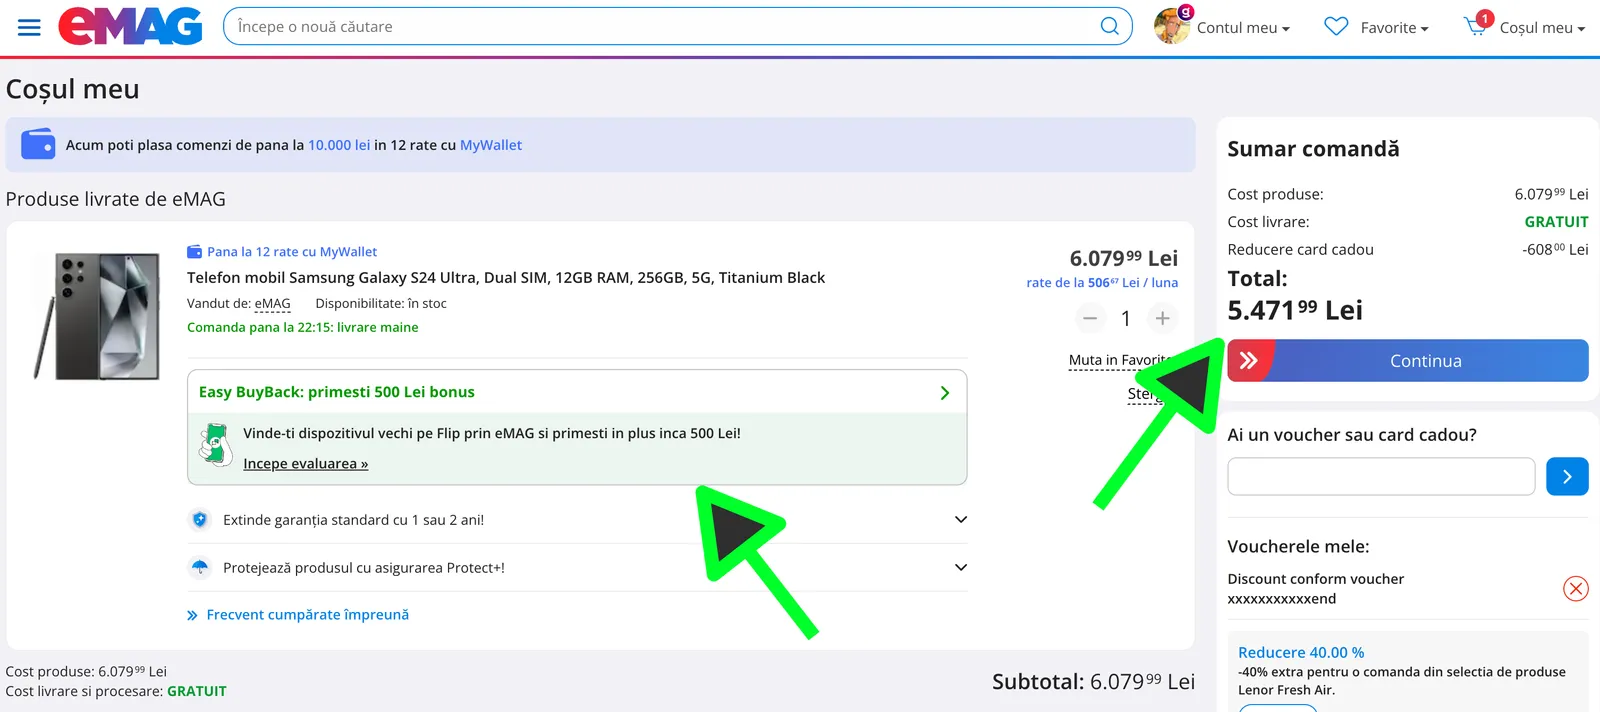Click Reducere 40.00 % voucher title
This screenshot has height=712, width=1600.
click(1301, 653)
